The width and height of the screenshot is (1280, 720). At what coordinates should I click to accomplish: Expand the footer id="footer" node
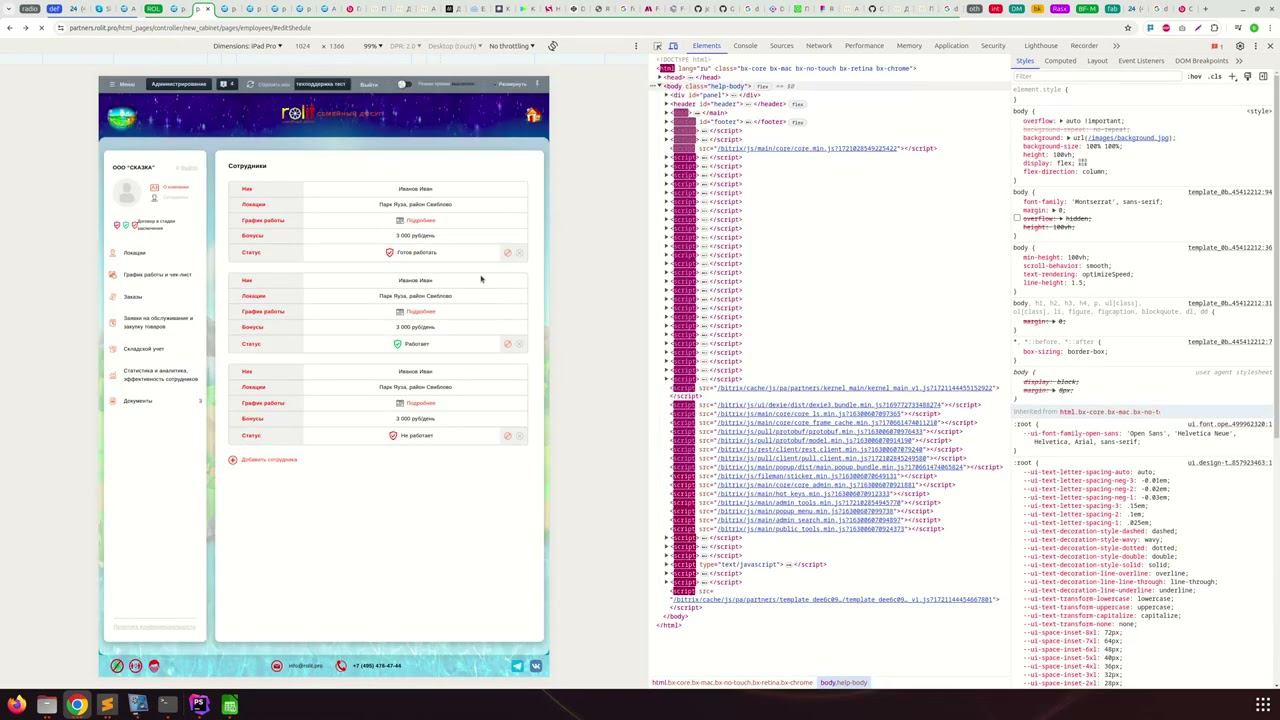[x=667, y=122]
